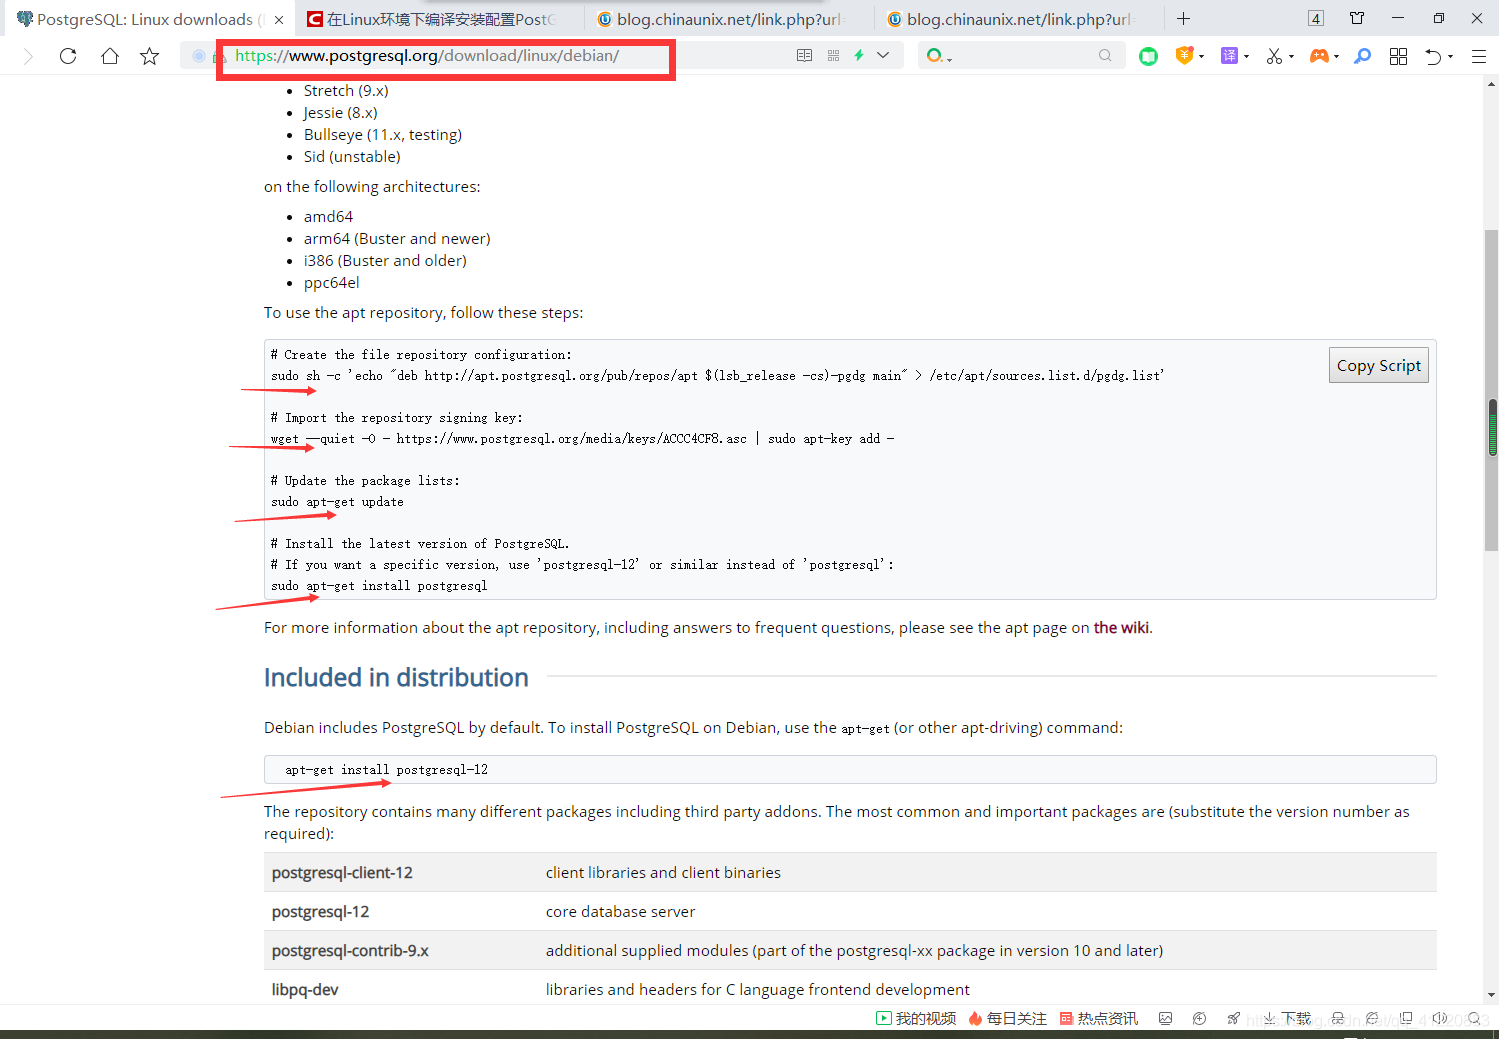
Task: Expand the translate tool dropdown arrow
Action: (x=1246, y=57)
